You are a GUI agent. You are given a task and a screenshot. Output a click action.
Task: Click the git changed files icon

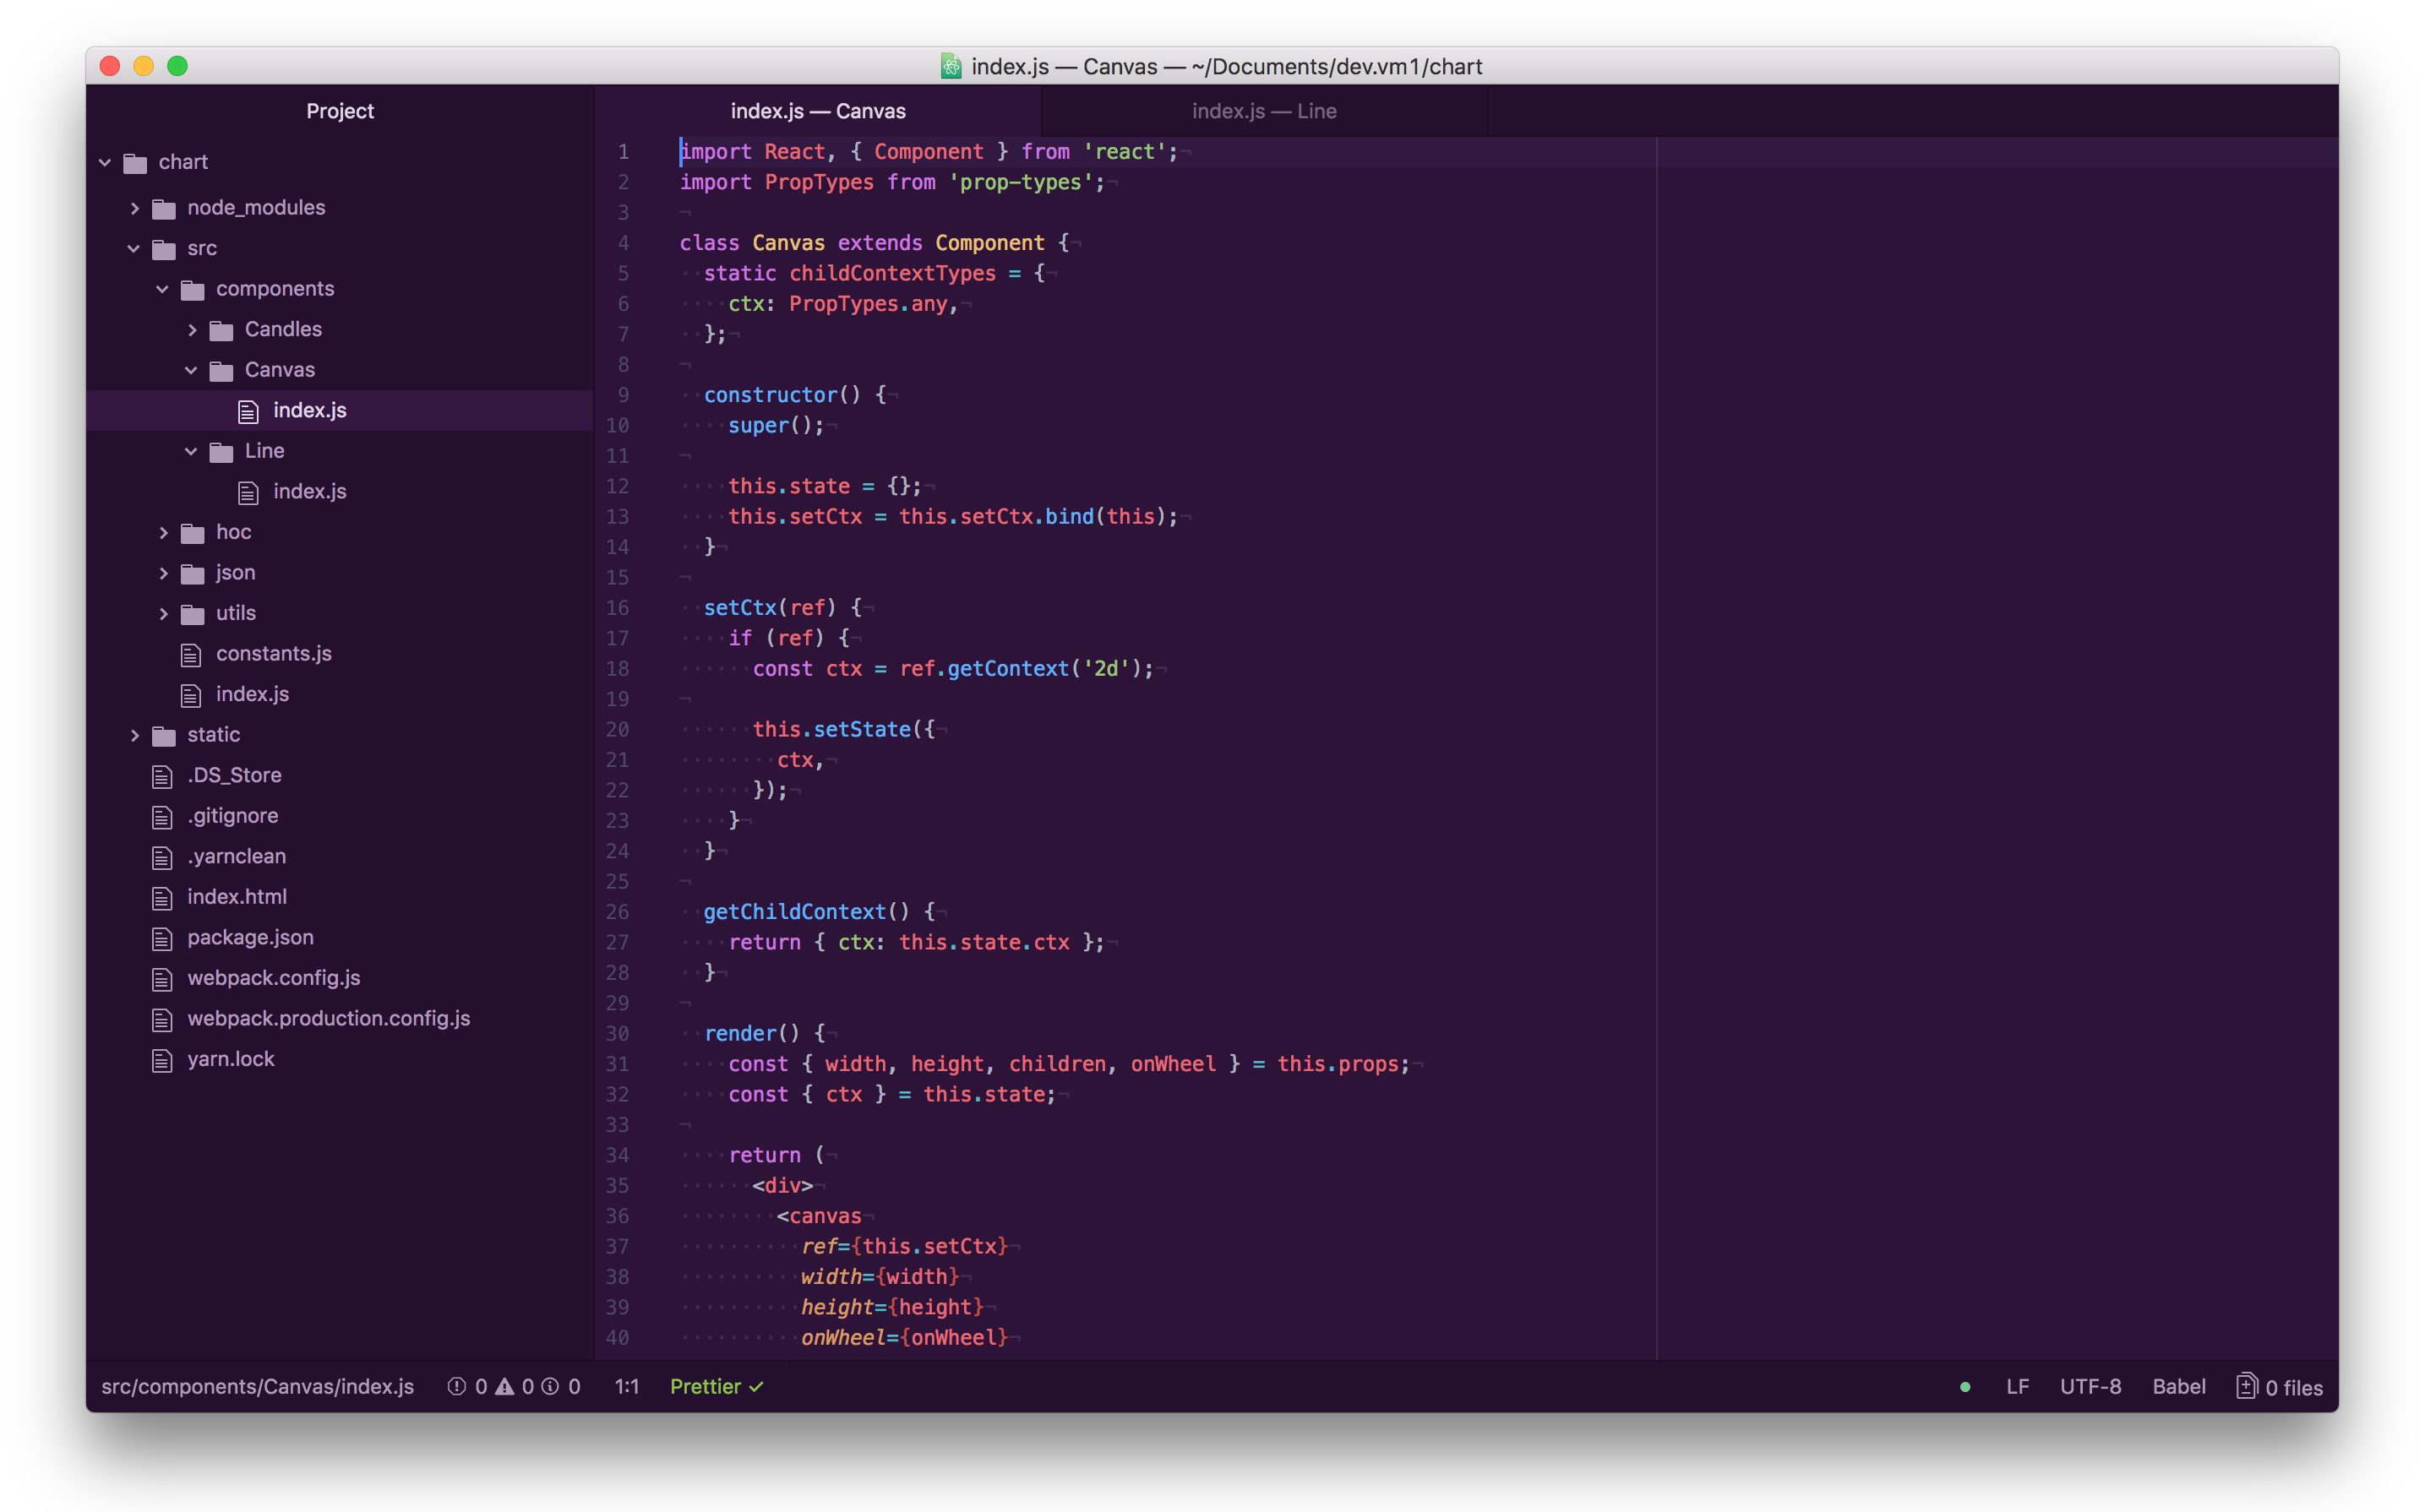2246,1386
